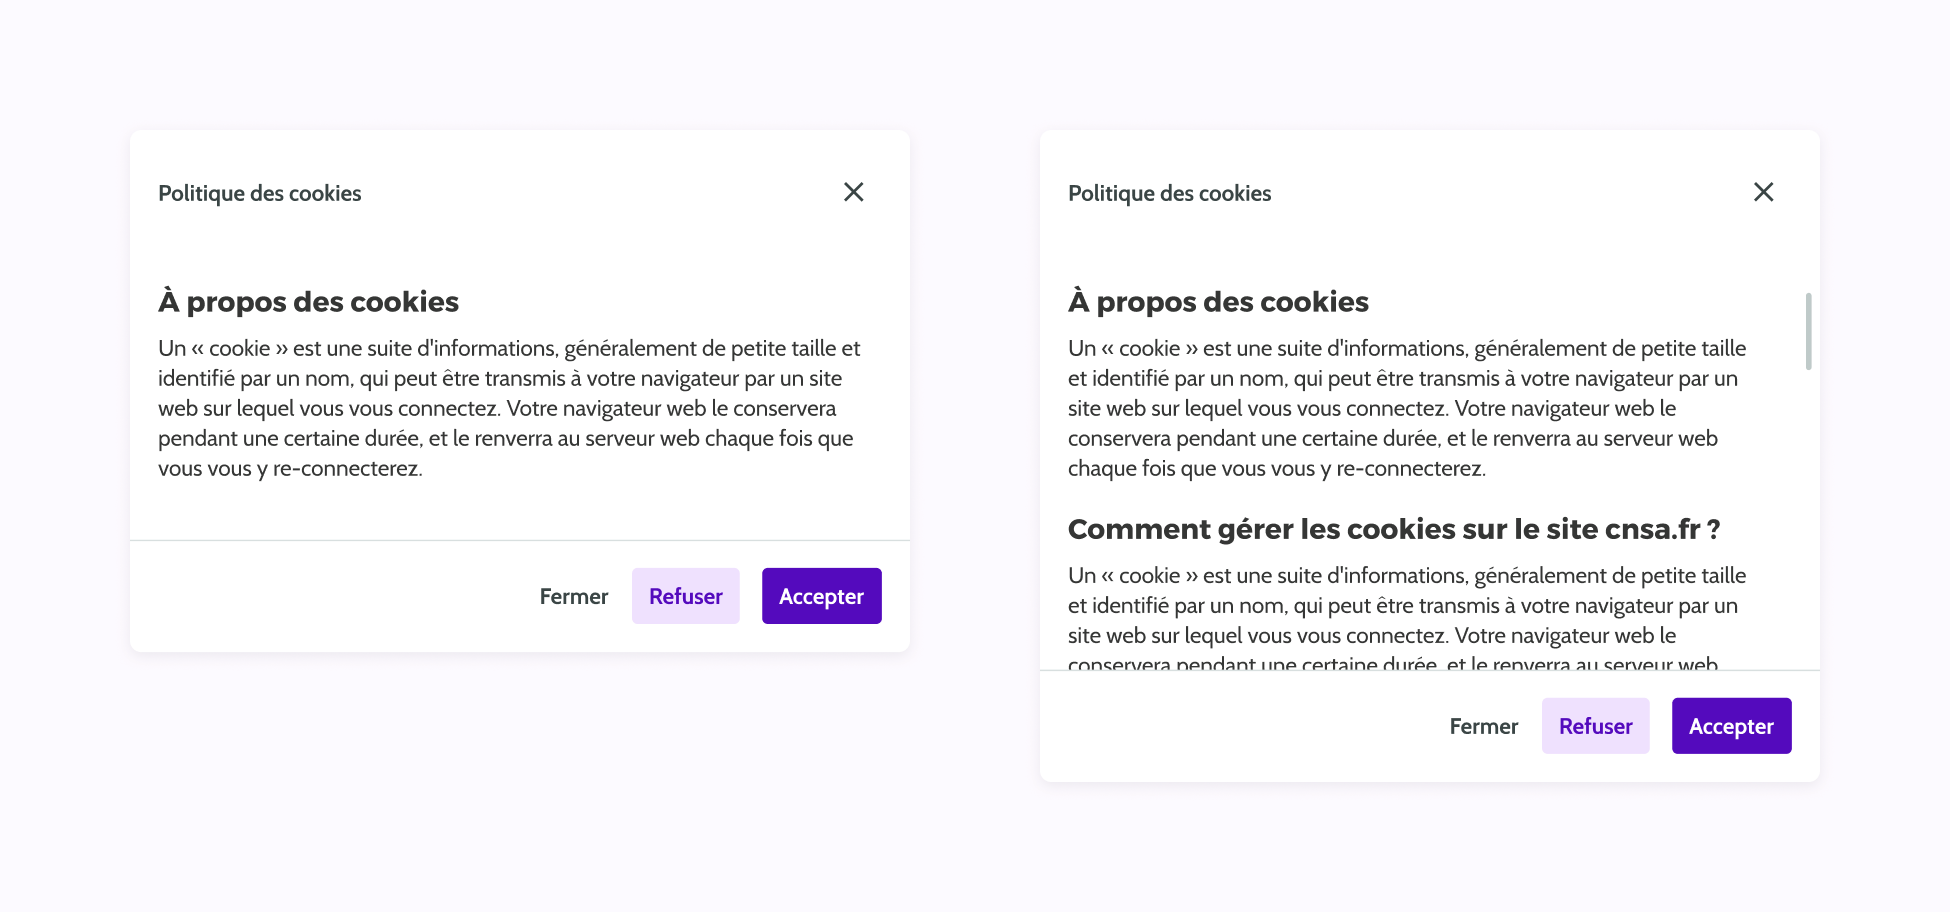Click the scrollbar thumb in the scrollable dialog
The width and height of the screenshot is (1950, 912).
(1808, 331)
